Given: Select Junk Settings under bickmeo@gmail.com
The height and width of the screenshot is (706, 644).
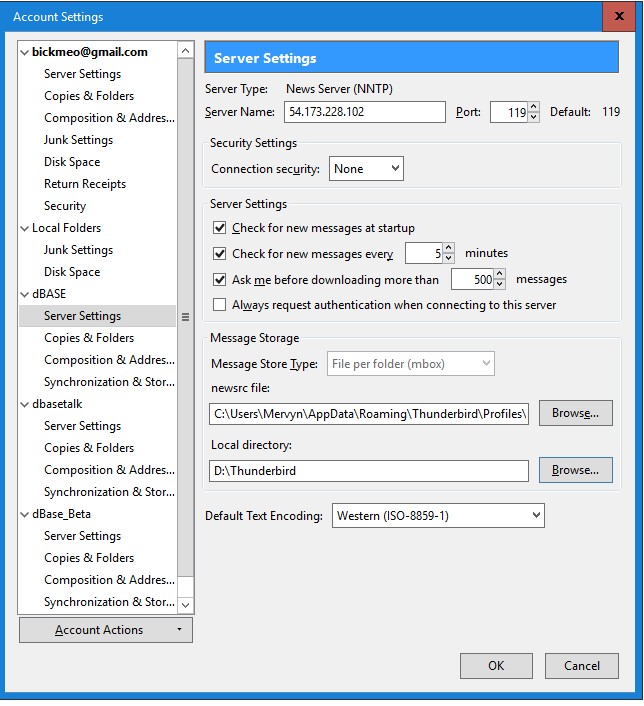Looking at the screenshot, I should (x=78, y=140).
